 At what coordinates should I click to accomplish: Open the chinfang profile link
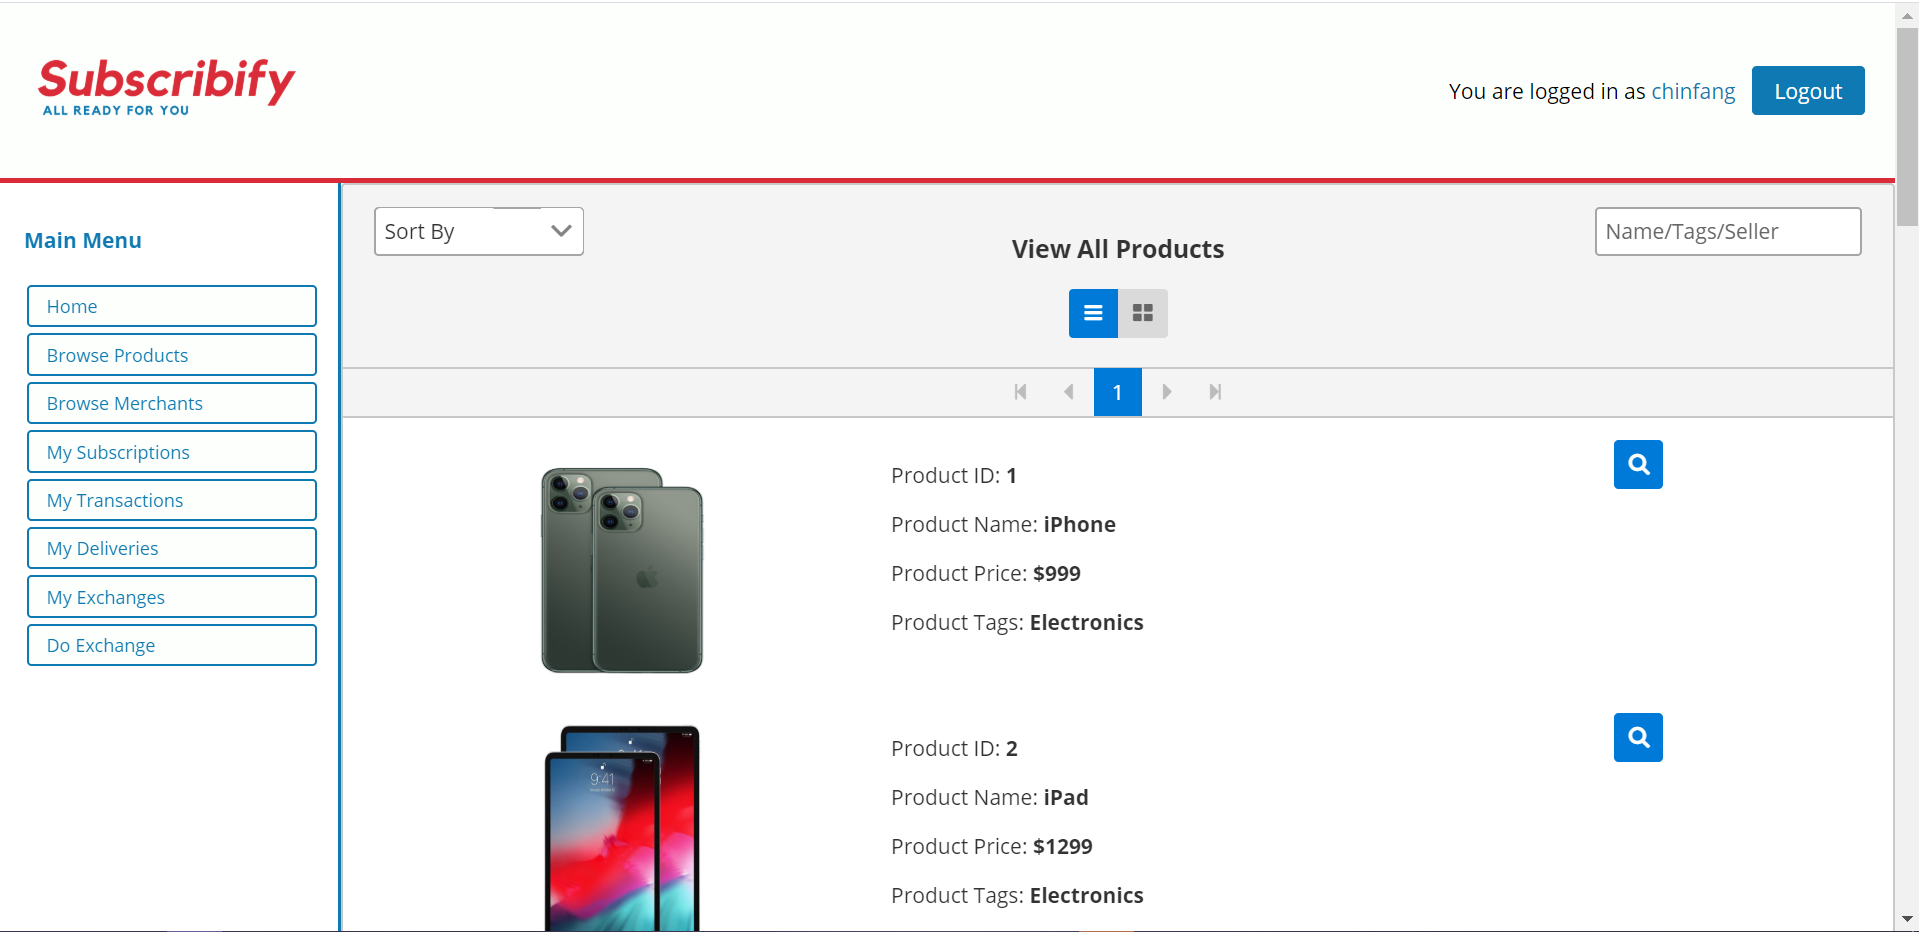(1693, 91)
